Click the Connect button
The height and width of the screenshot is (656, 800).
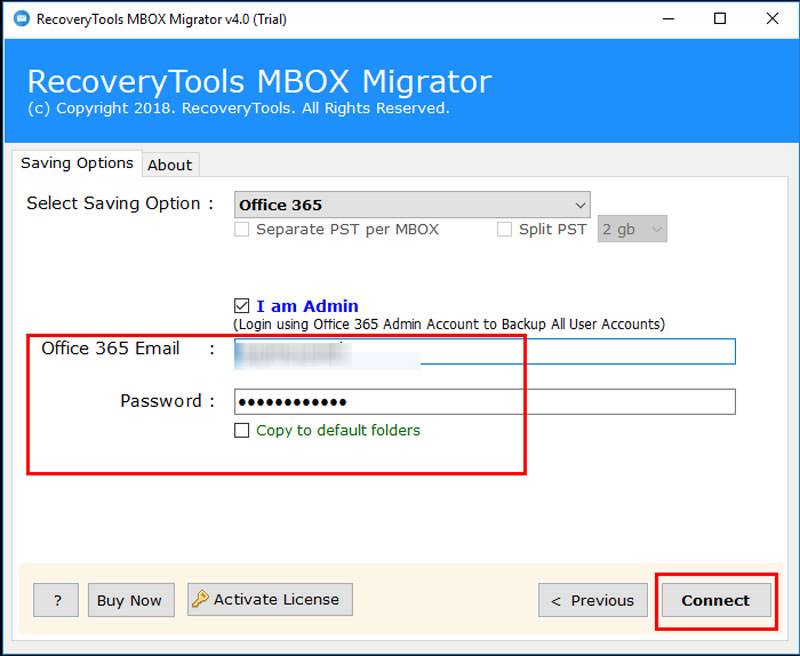pos(716,600)
